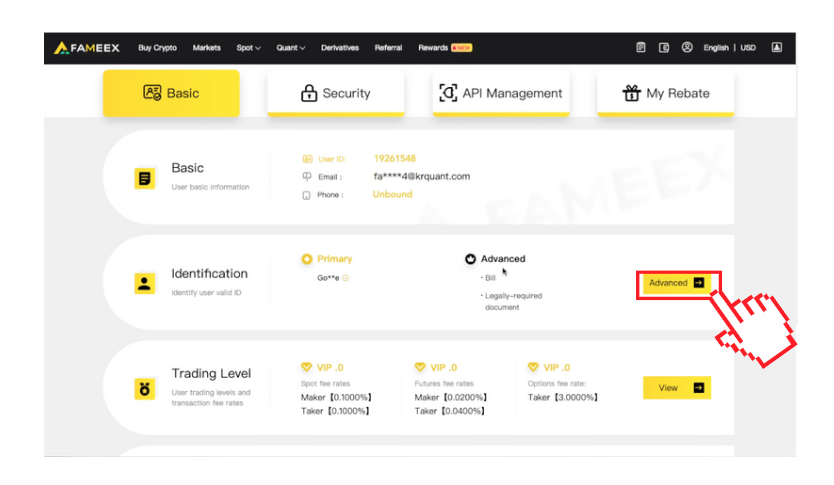The width and height of the screenshot is (834, 485).
Task: Click the Email row icon
Action: click(x=307, y=177)
